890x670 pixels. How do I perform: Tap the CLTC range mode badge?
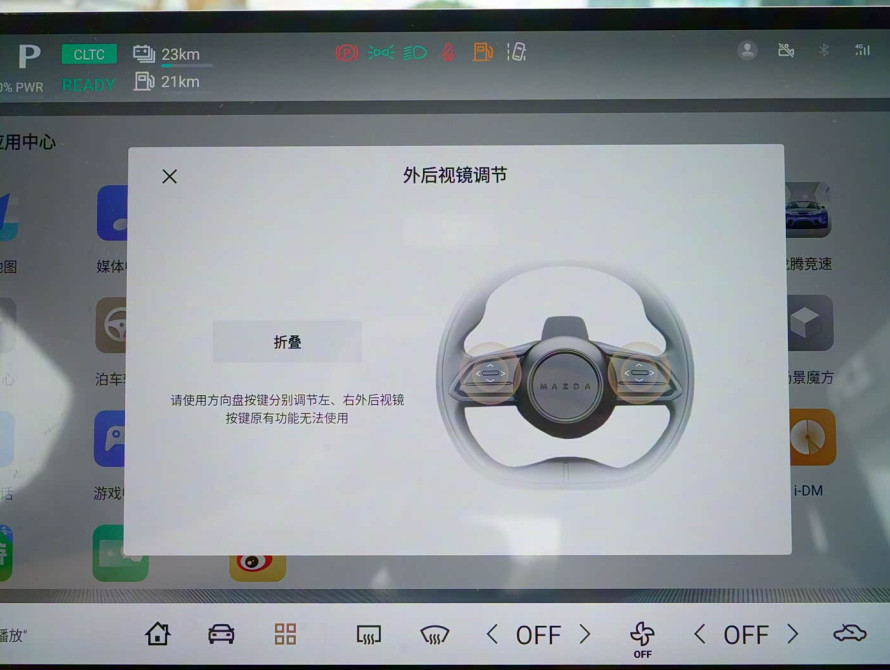pyautogui.click(x=89, y=55)
